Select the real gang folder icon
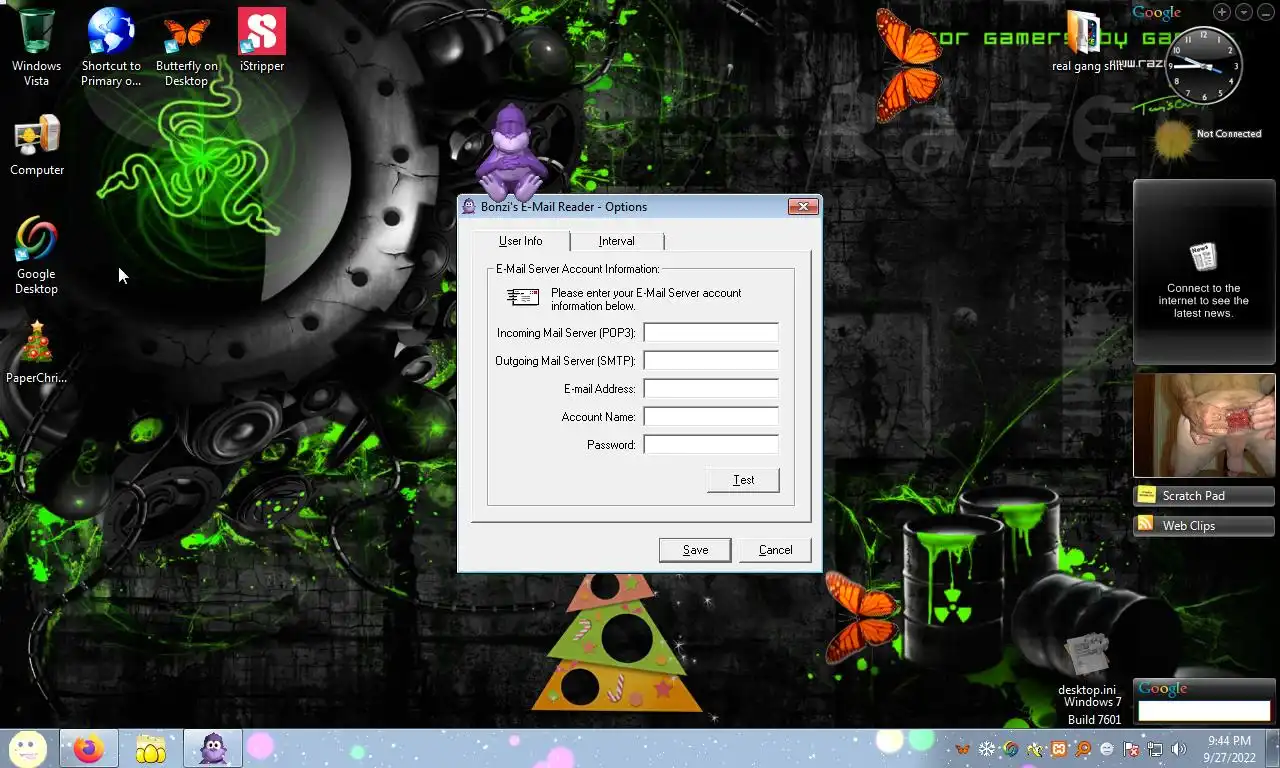This screenshot has height=768, width=1280. pos(1086,41)
